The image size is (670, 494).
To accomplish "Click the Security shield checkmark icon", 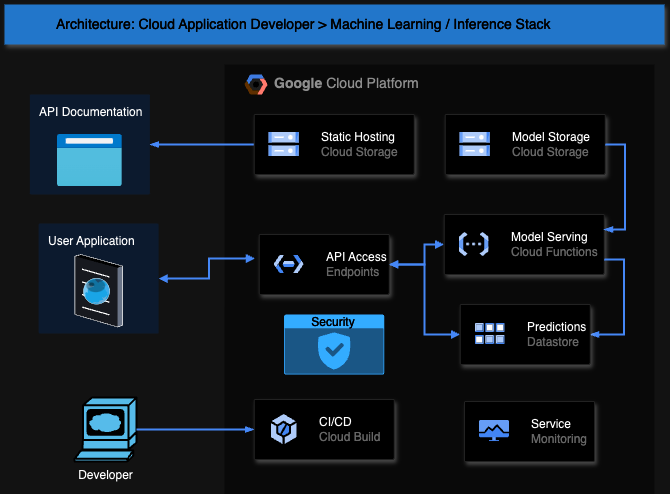I will point(334,351).
